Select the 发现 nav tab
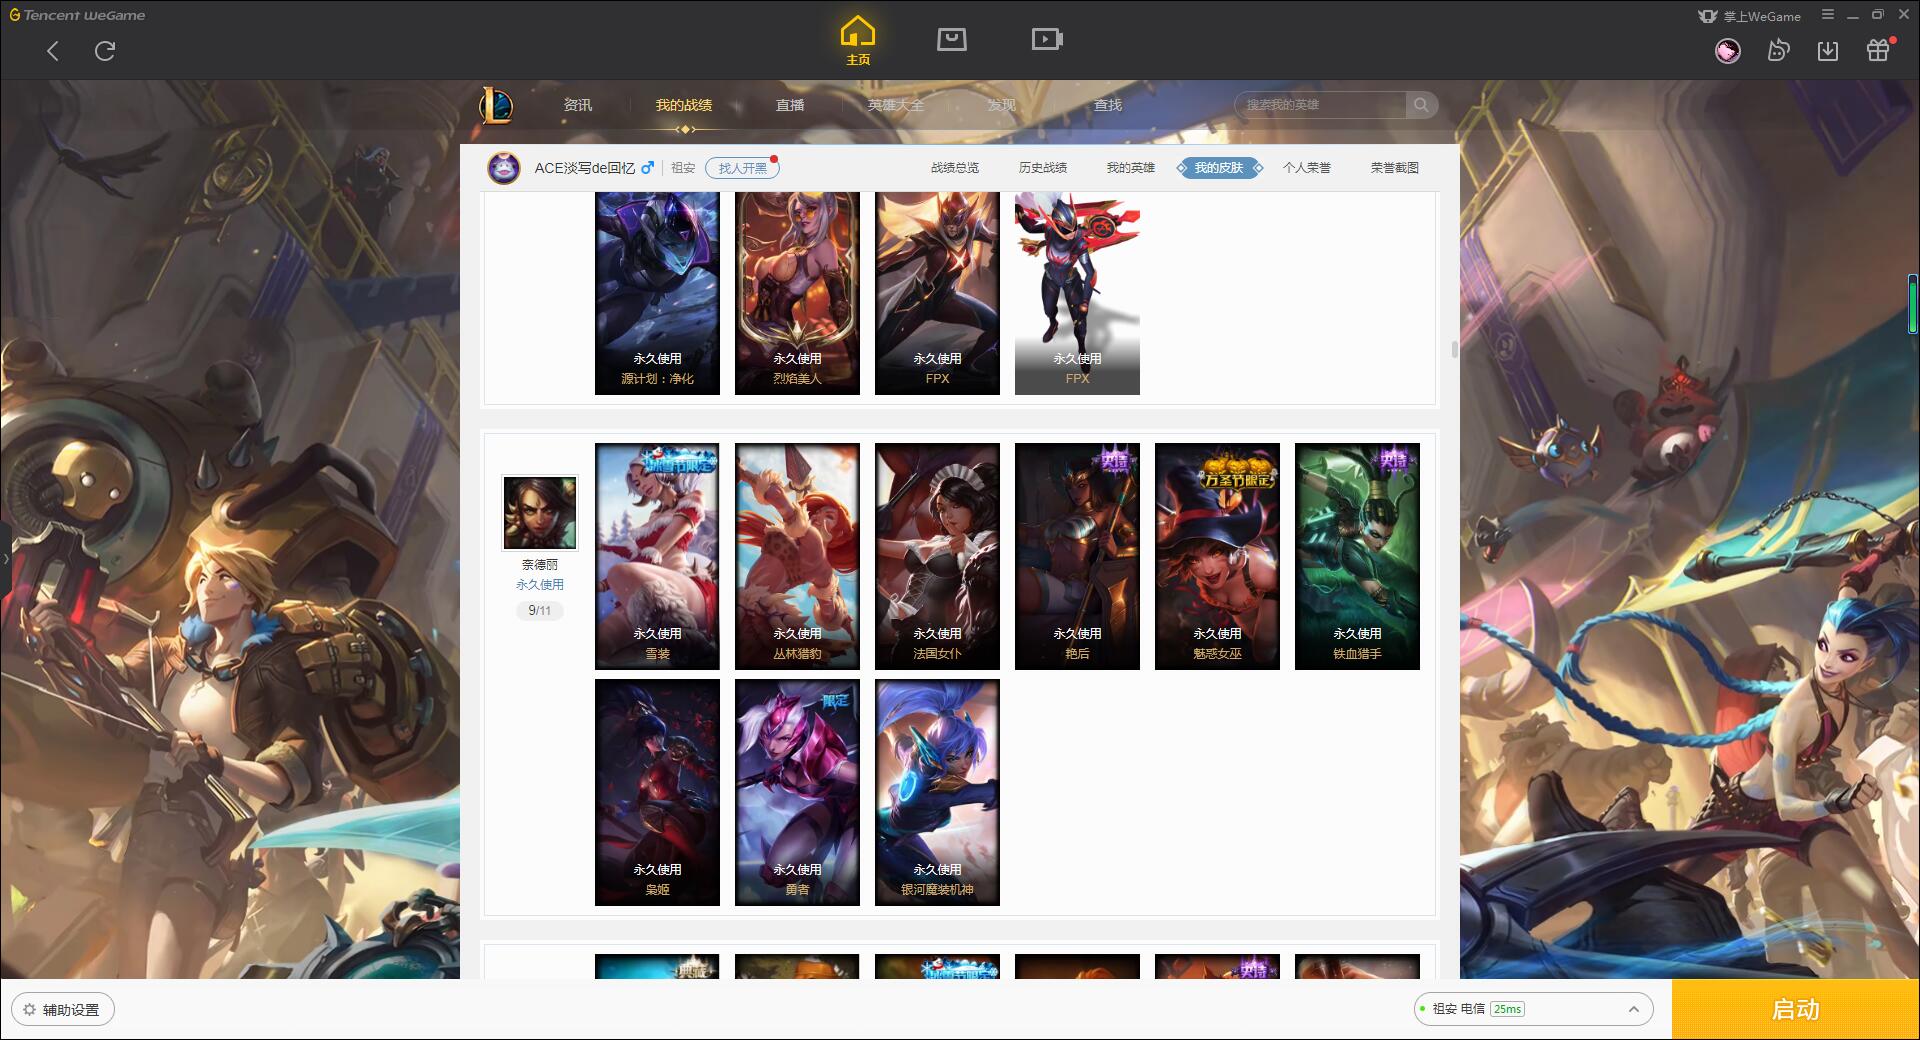1920x1040 pixels. pyautogui.click(x=1002, y=105)
